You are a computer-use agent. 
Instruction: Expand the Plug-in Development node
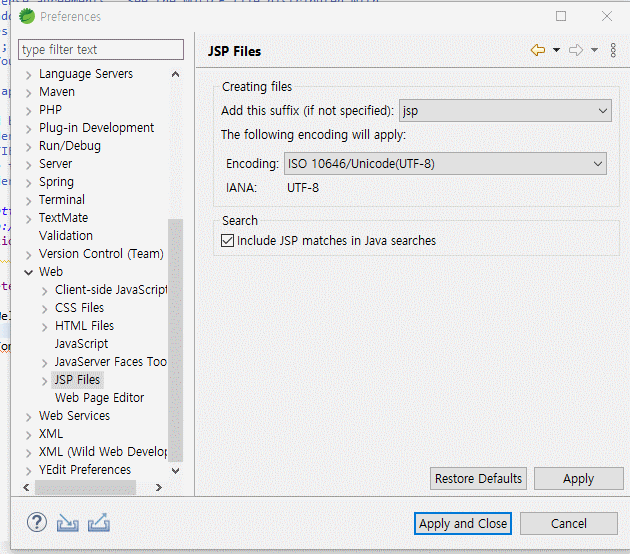(x=29, y=129)
